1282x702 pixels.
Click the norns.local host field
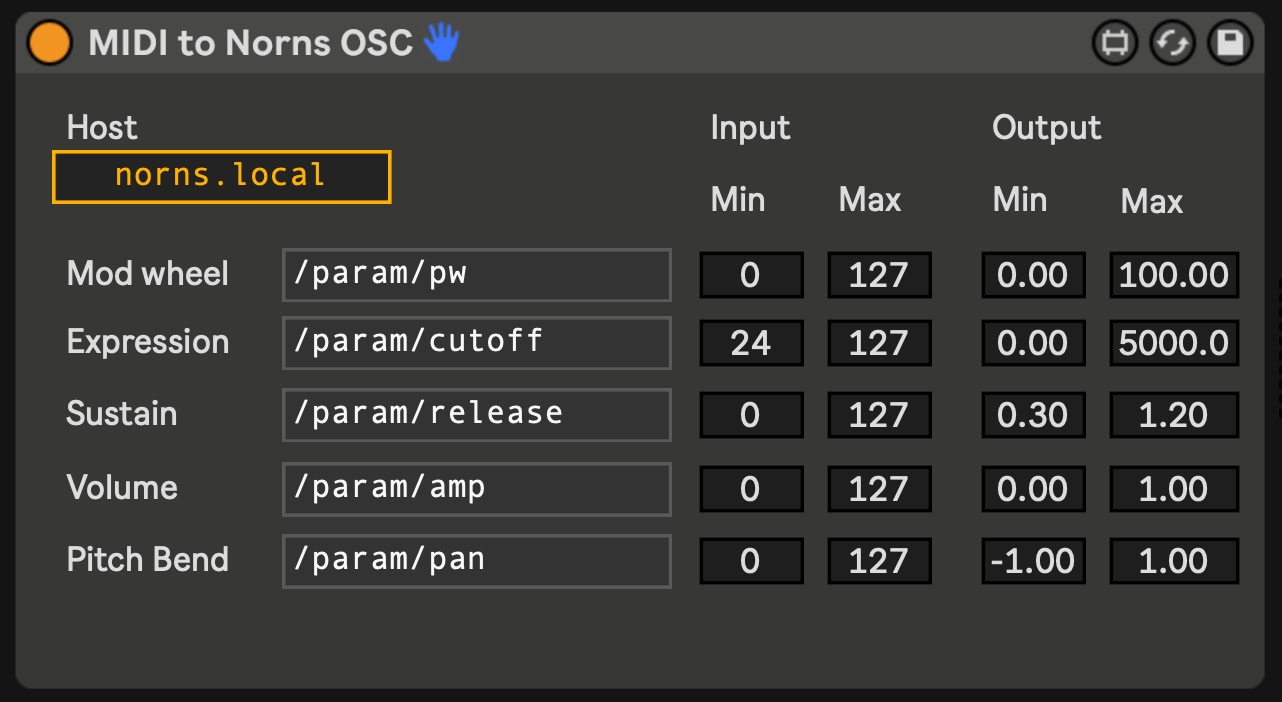221,176
